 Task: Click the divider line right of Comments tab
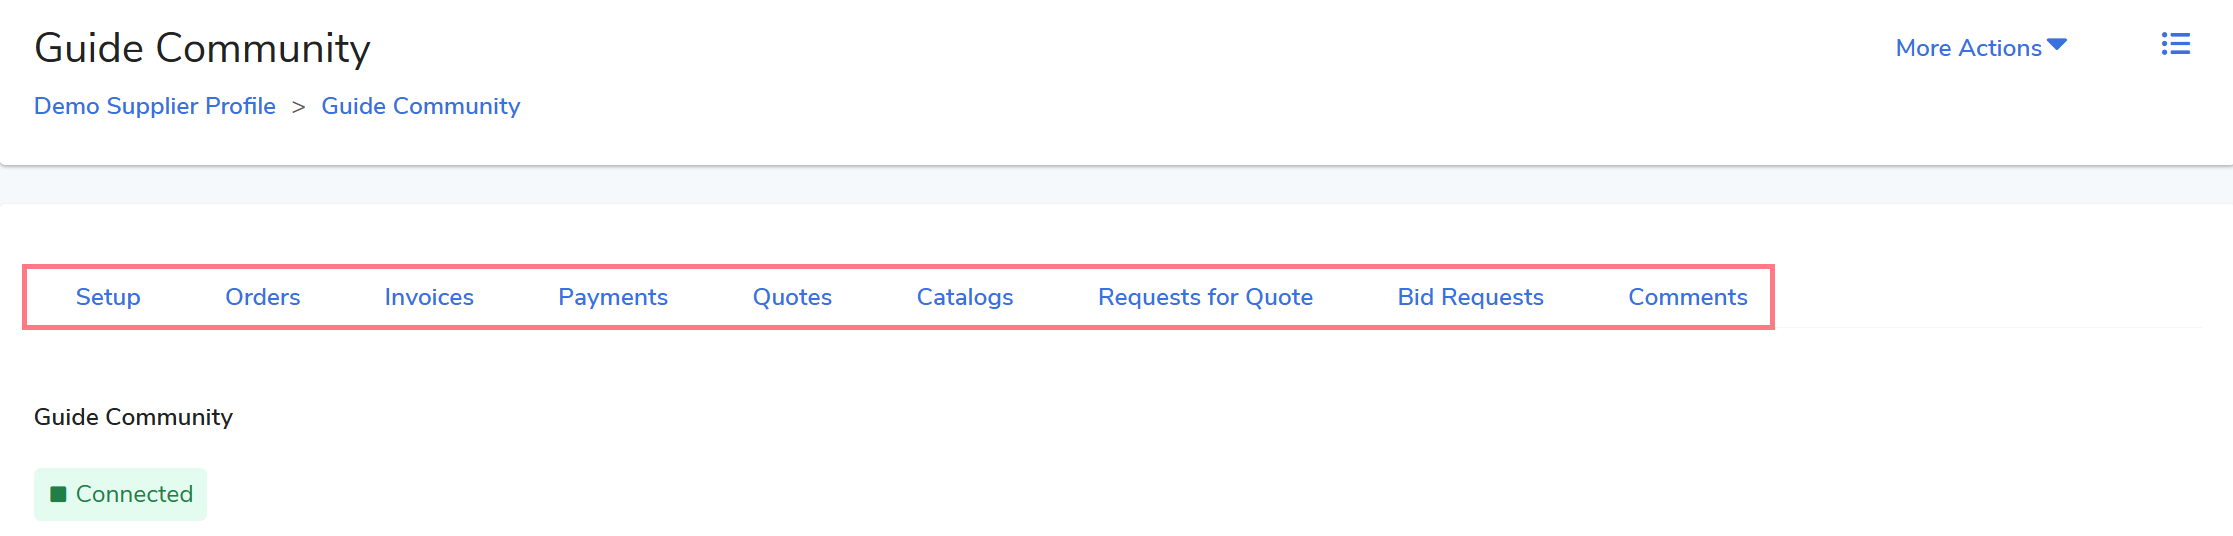click(x=1990, y=327)
